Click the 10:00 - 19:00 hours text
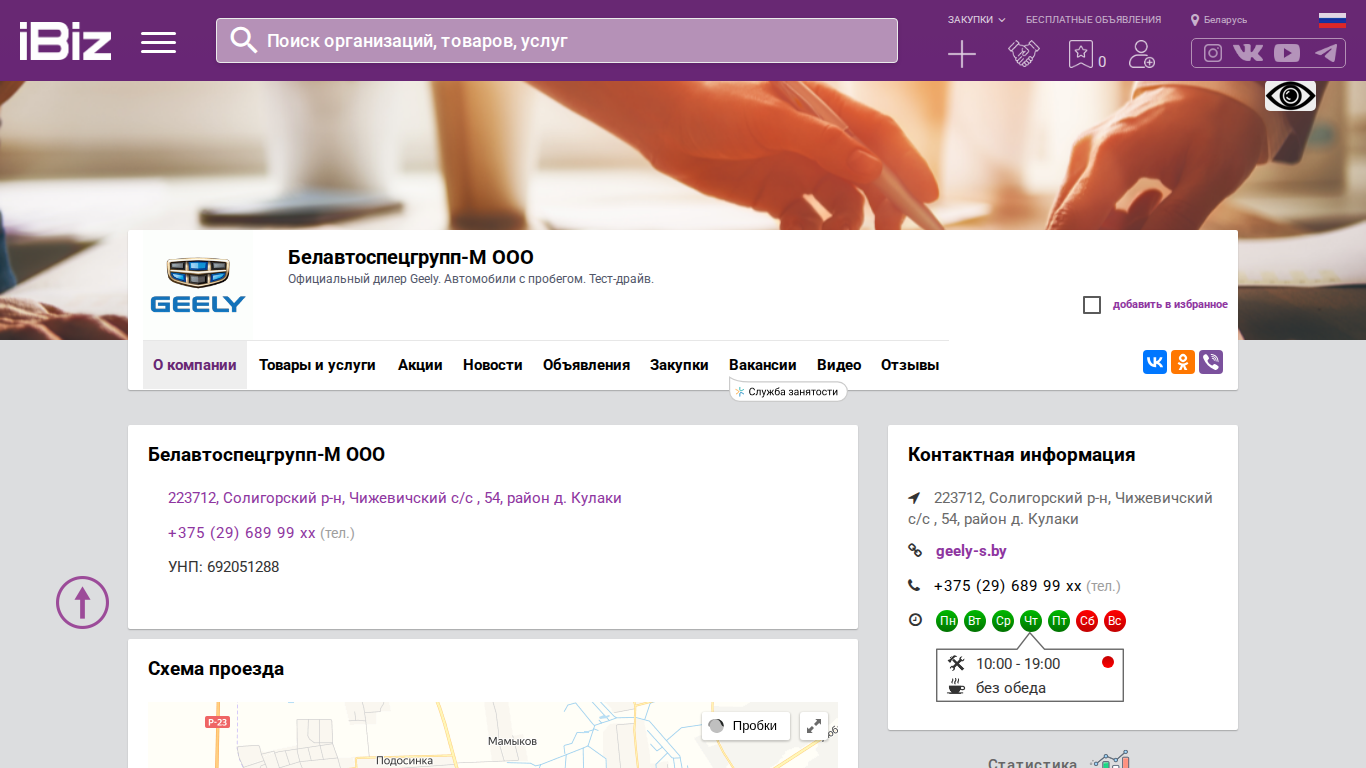Screen dimensions: 1366x768 click(1018, 664)
